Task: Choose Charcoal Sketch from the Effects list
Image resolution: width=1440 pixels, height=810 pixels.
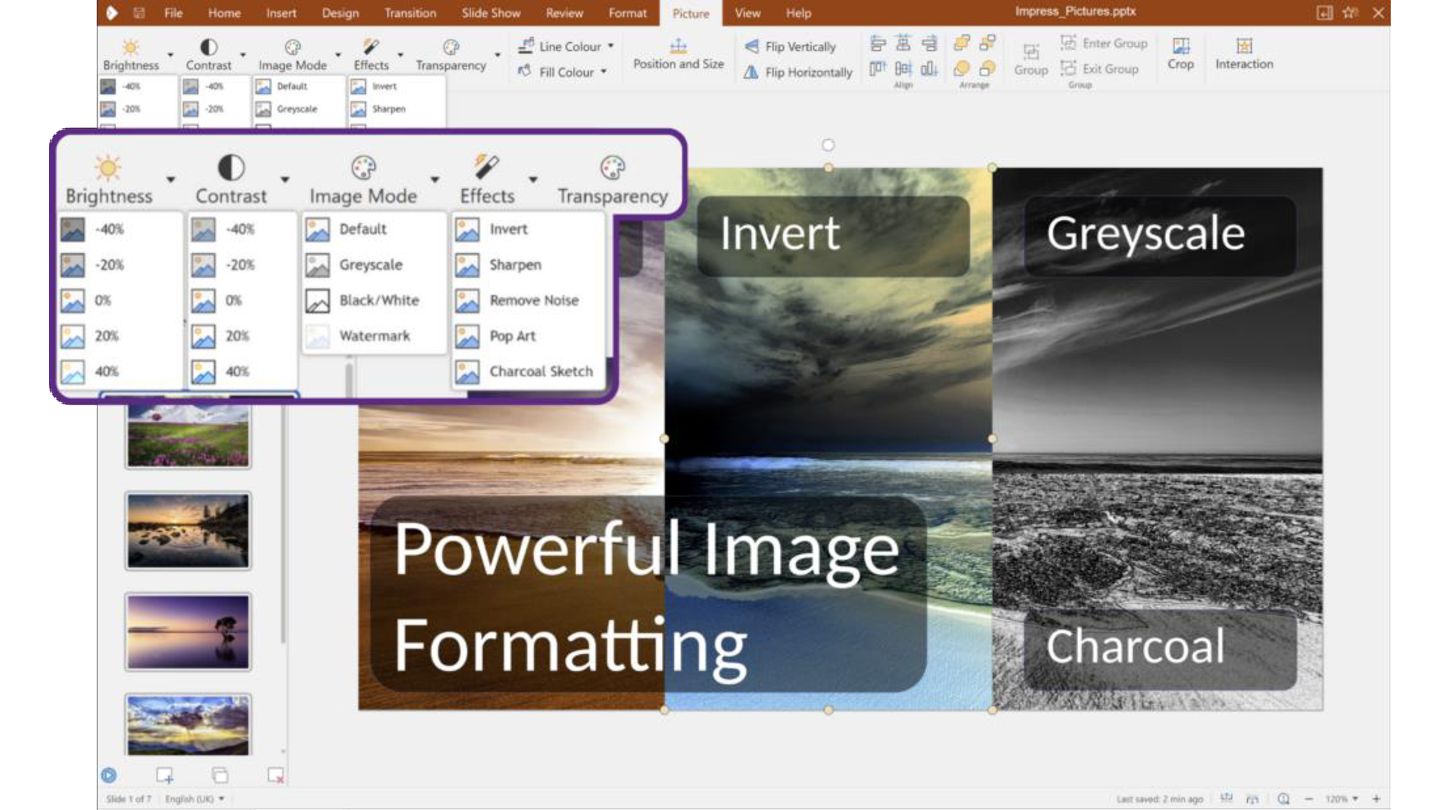Action: coord(540,372)
